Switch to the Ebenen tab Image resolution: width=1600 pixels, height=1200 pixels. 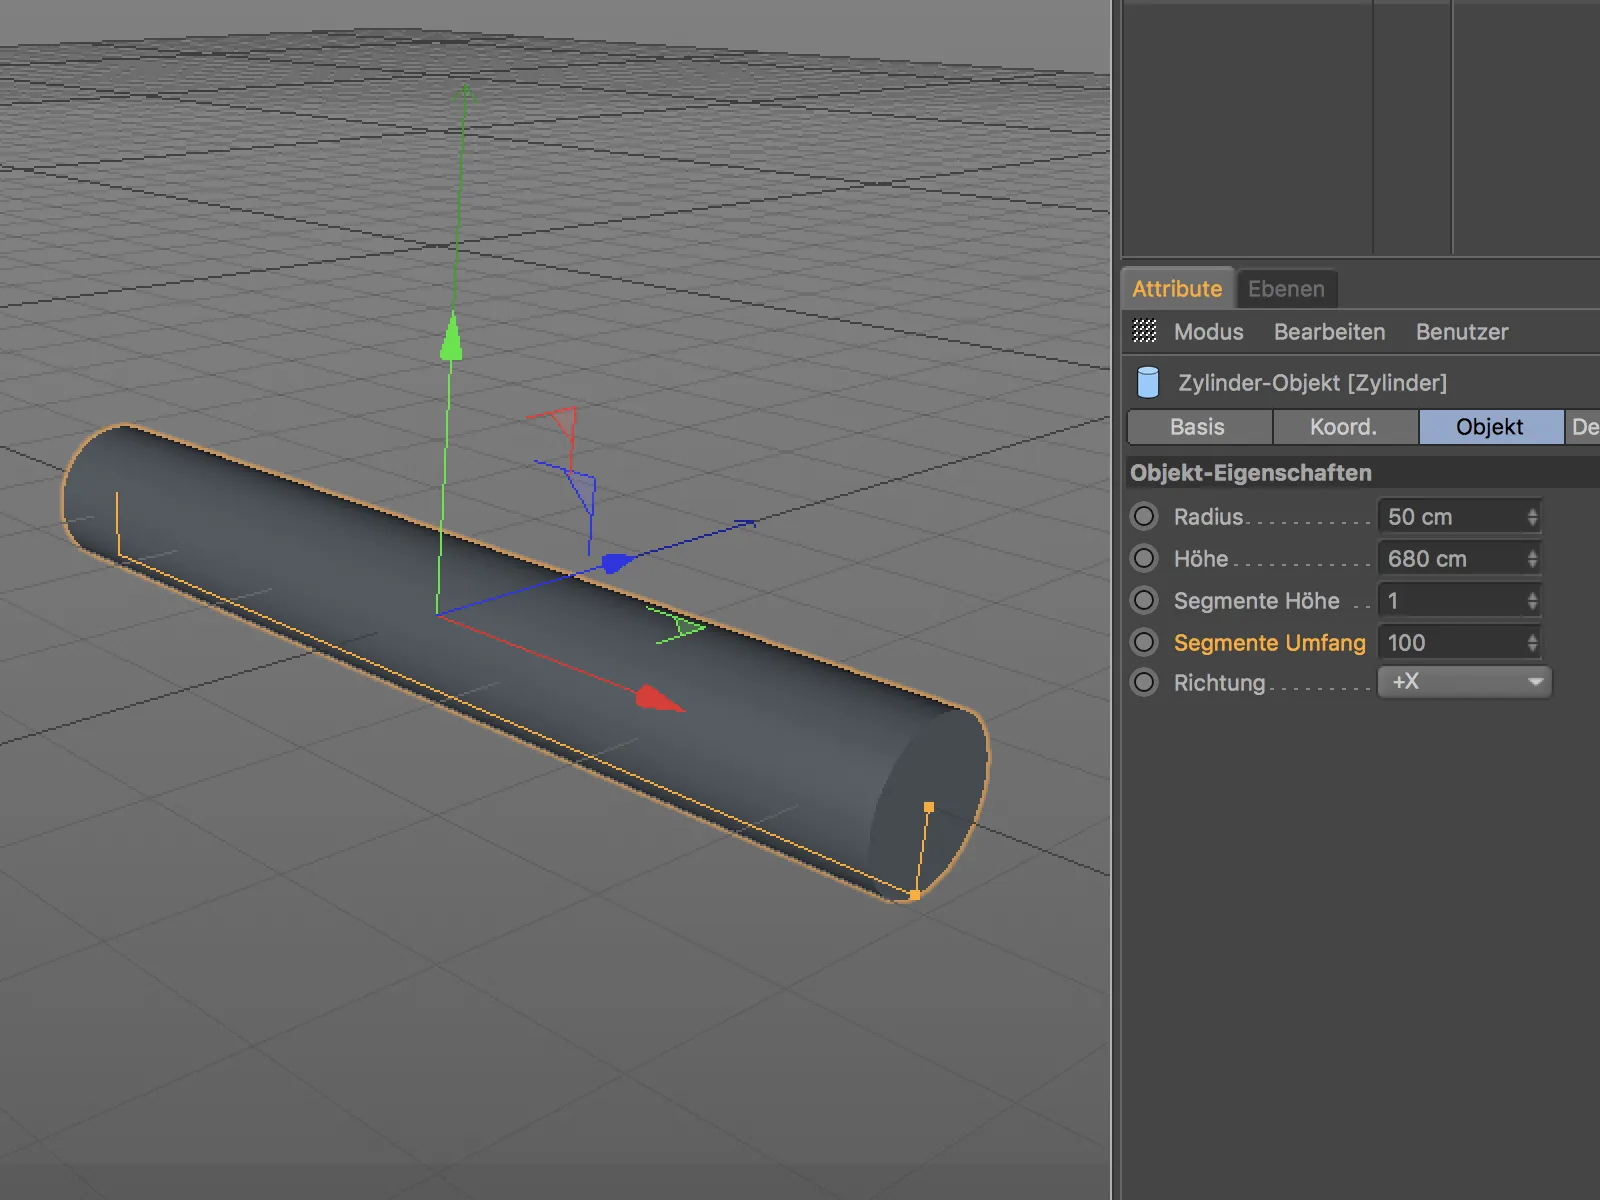tap(1286, 289)
